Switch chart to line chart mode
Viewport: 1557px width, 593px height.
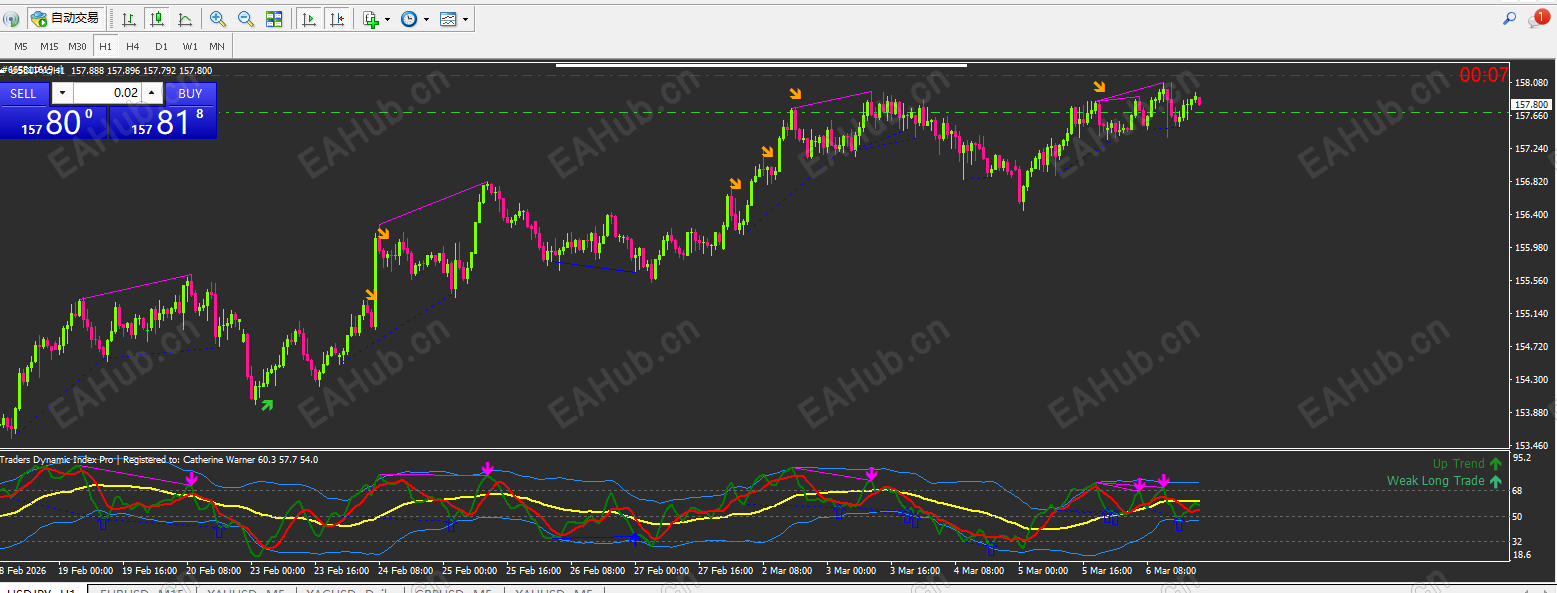pyautogui.click(x=185, y=18)
